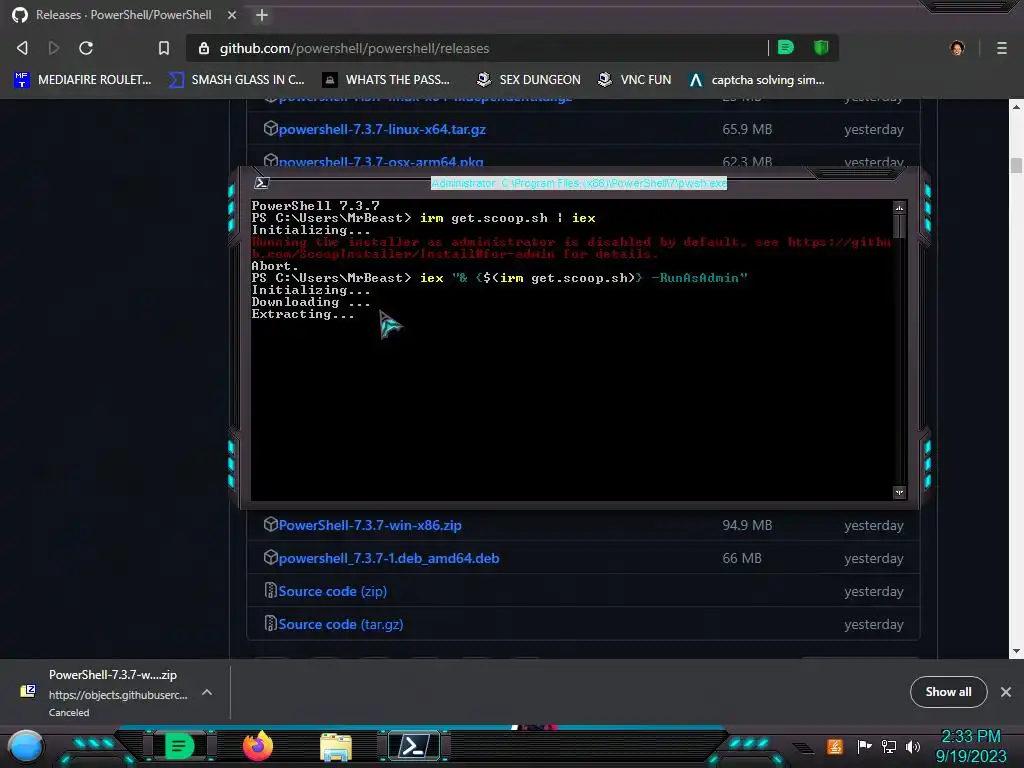Open the browser hamburger menu

coord(1002,48)
